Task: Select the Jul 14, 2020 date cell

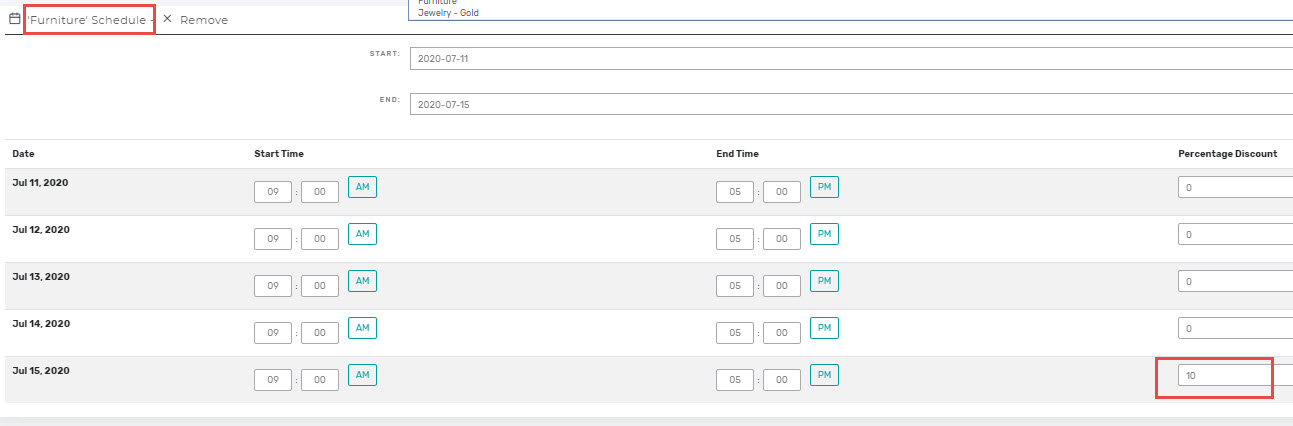Action: (41, 324)
